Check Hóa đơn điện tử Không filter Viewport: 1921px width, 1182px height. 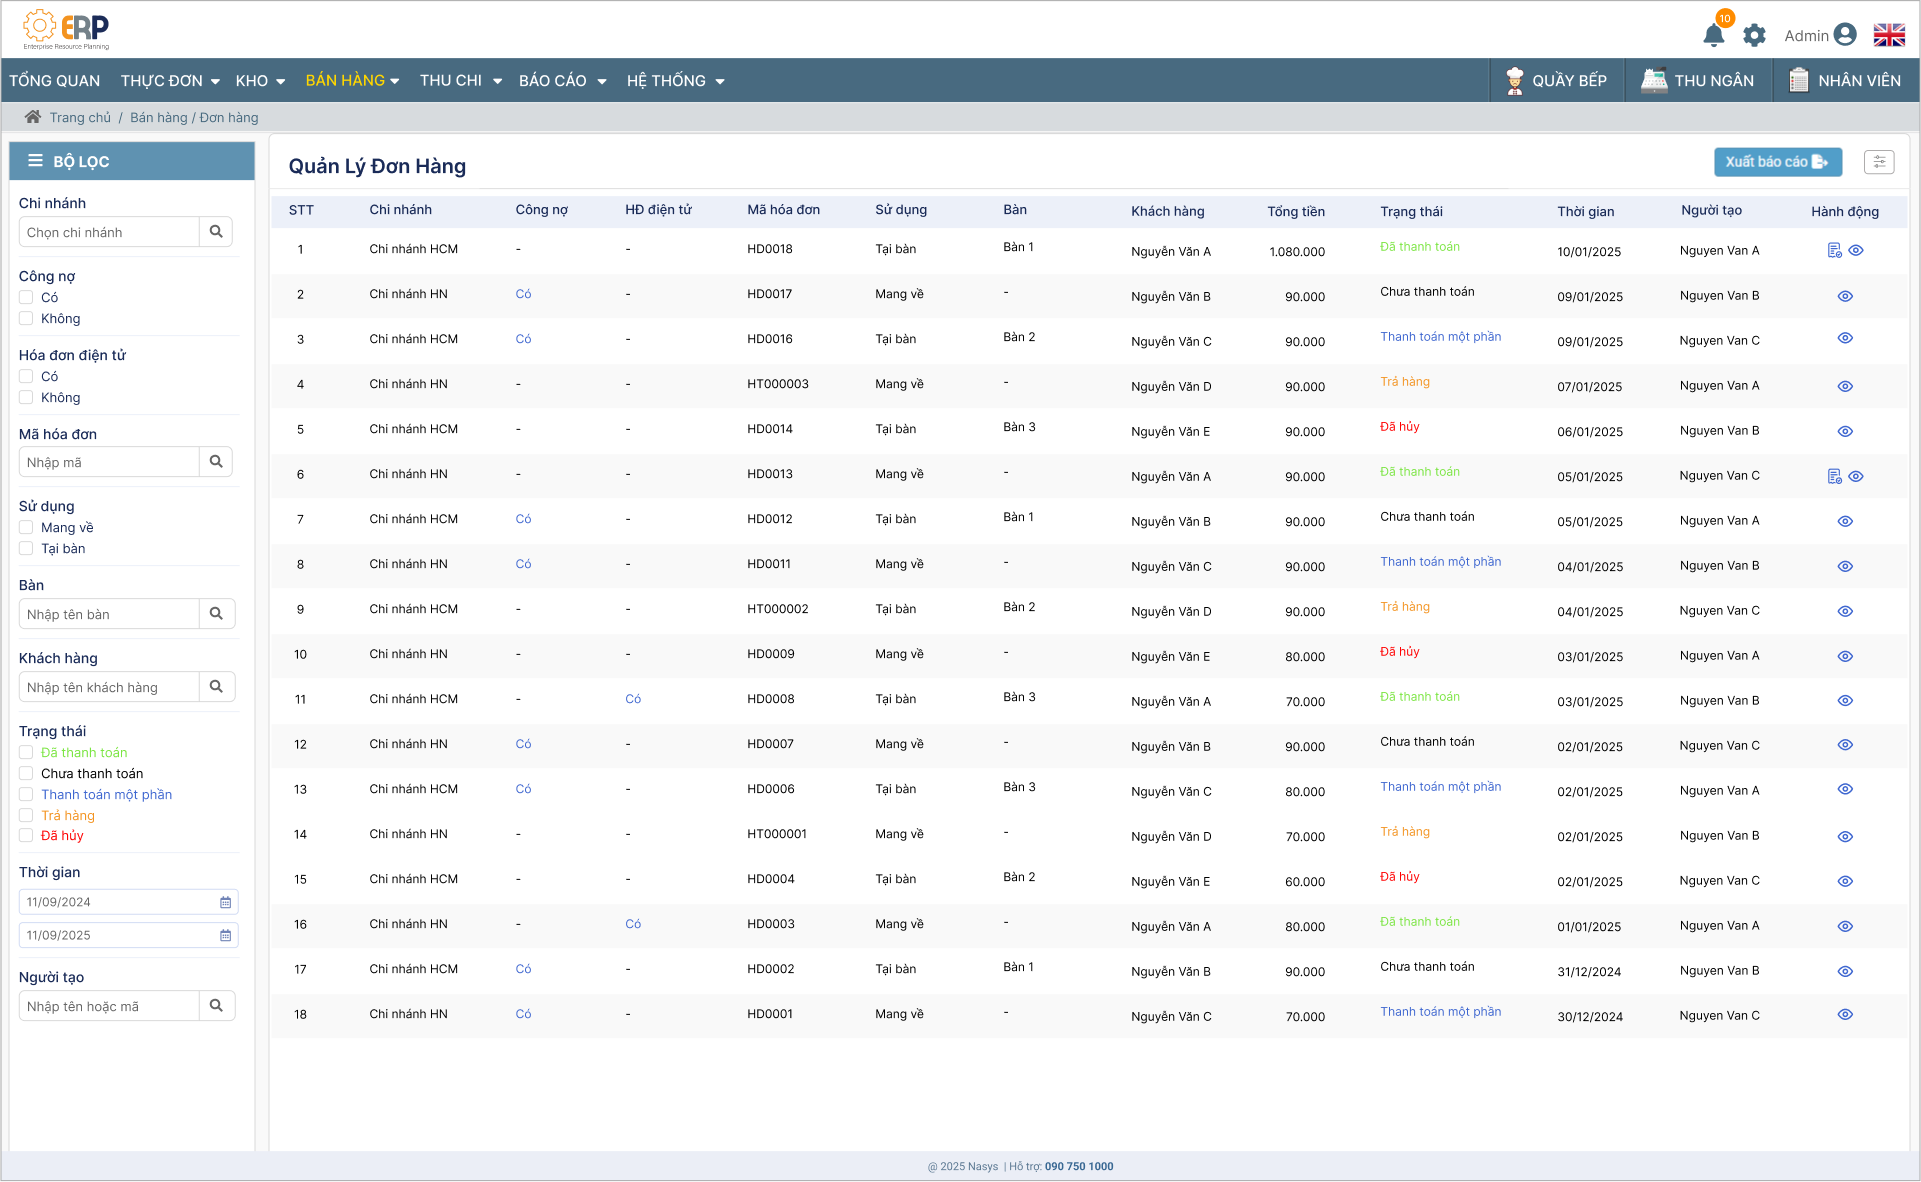point(26,397)
